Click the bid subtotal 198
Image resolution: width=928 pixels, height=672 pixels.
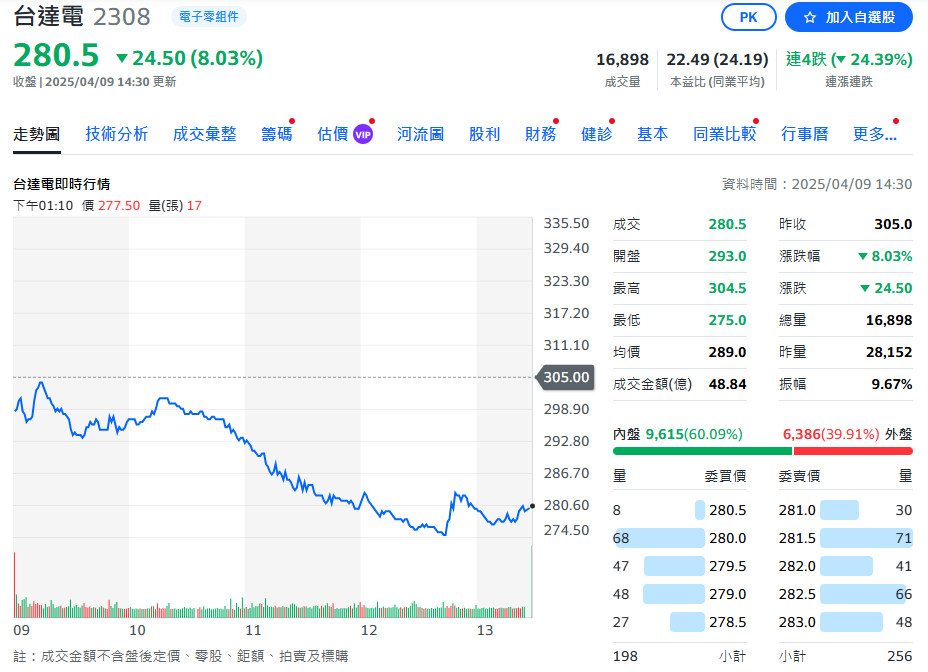point(626,656)
